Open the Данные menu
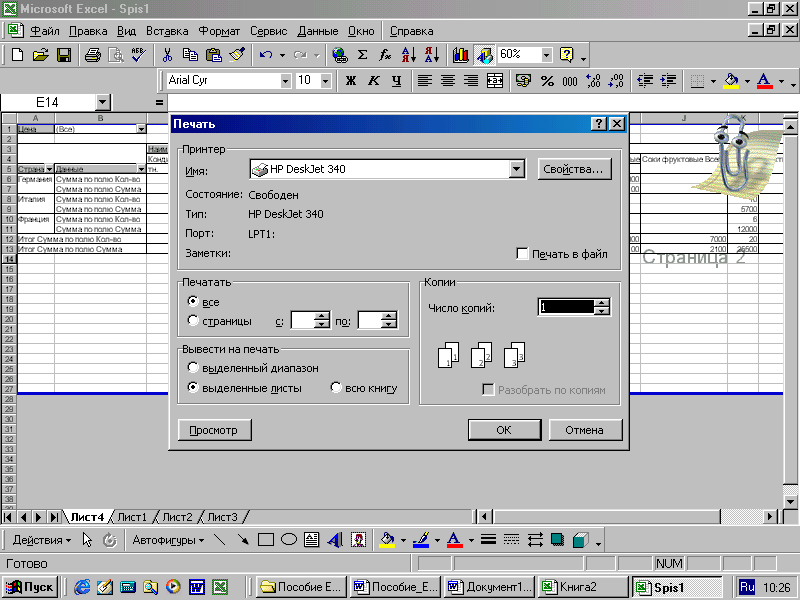800x600 pixels. pos(317,31)
